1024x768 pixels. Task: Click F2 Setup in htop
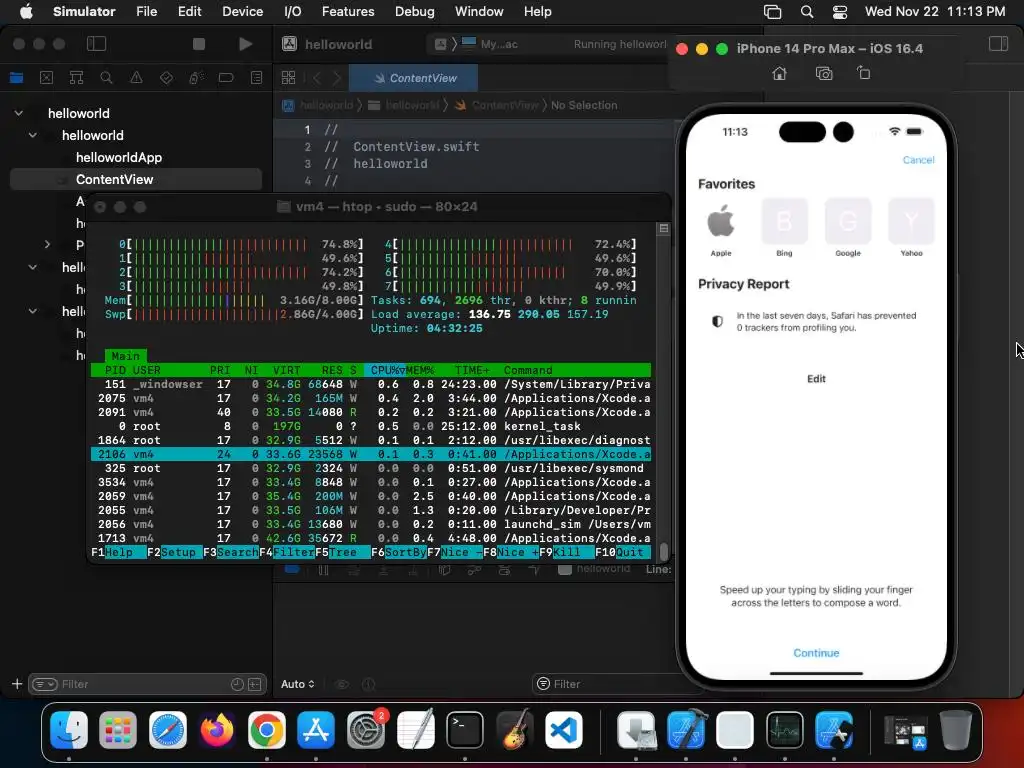(x=174, y=552)
